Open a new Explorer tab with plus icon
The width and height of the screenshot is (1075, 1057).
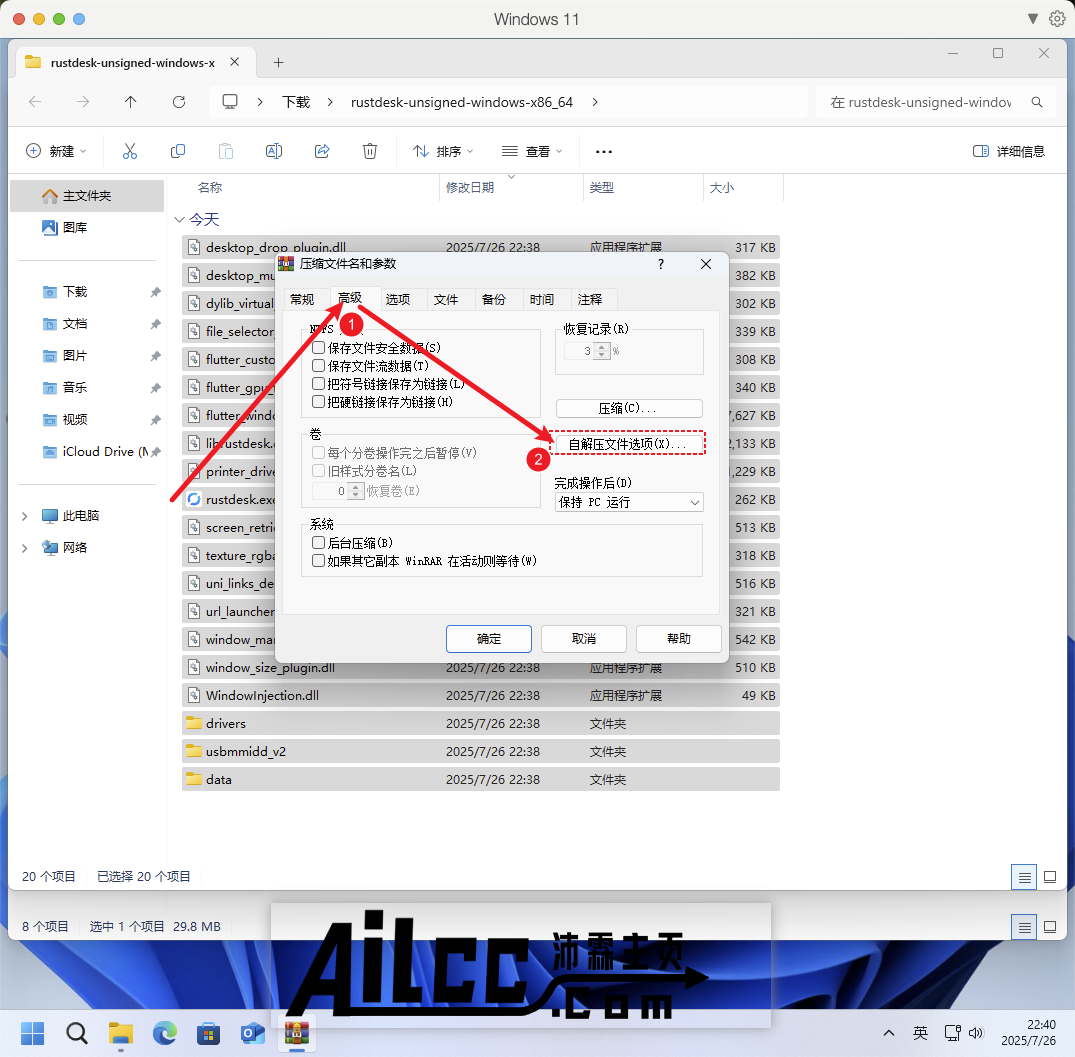coord(278,62)
